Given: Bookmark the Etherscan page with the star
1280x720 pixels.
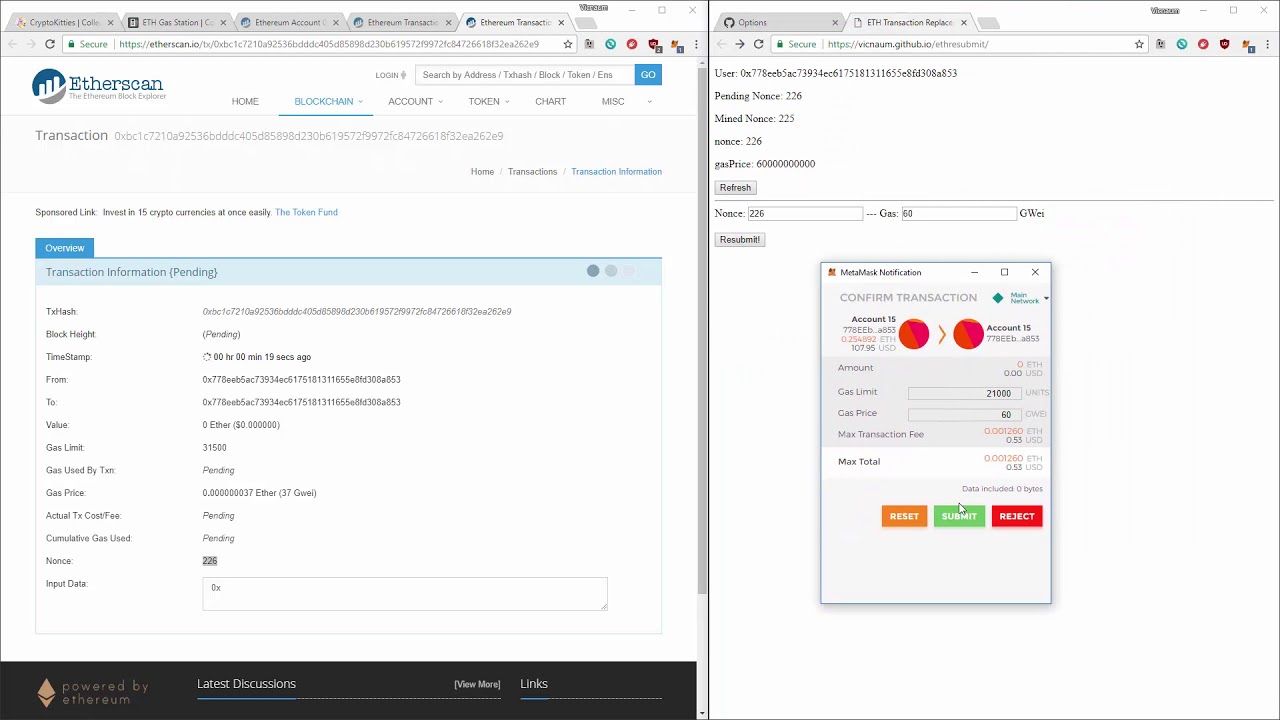Looking at the screenshot, I should pyautogui.click(x=568, y=44).
